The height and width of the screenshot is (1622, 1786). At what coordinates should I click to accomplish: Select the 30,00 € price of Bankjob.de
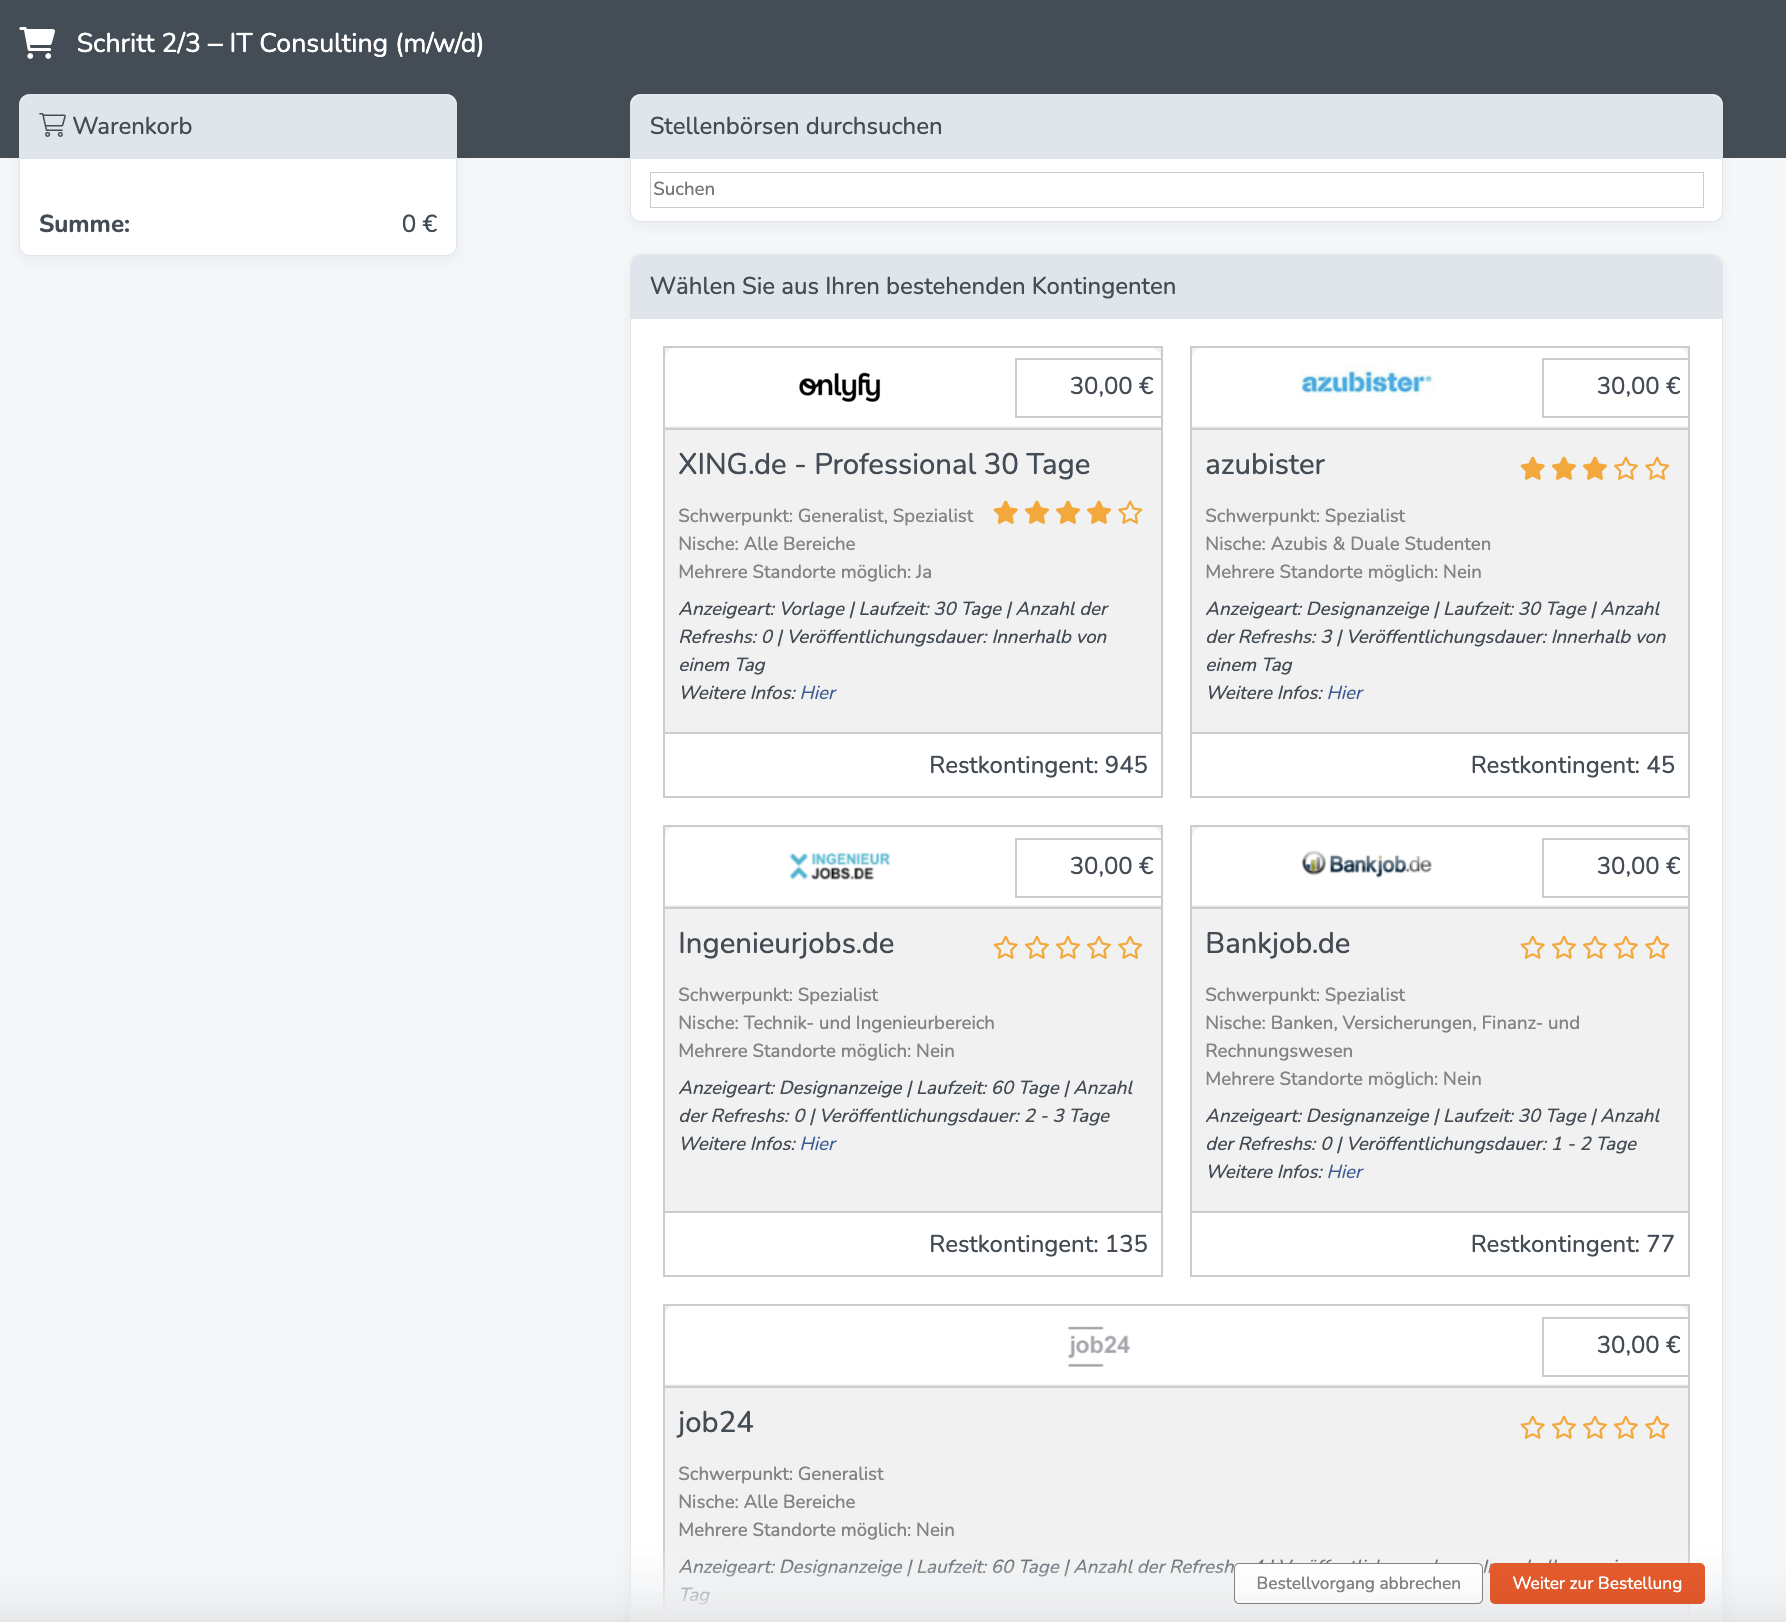(1616, 867)
